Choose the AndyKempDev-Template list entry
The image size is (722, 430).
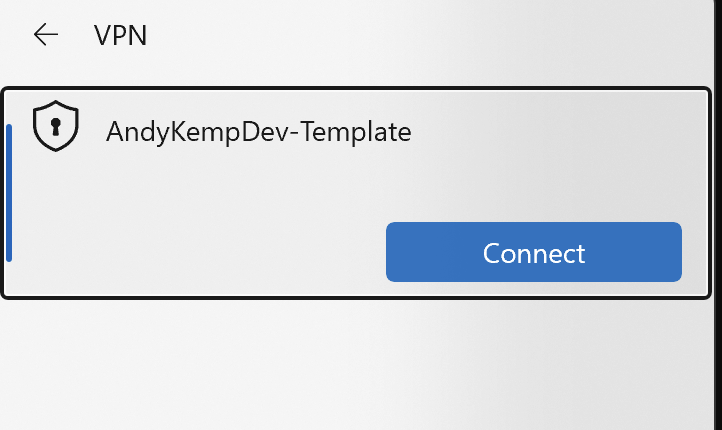click(356, 193)
